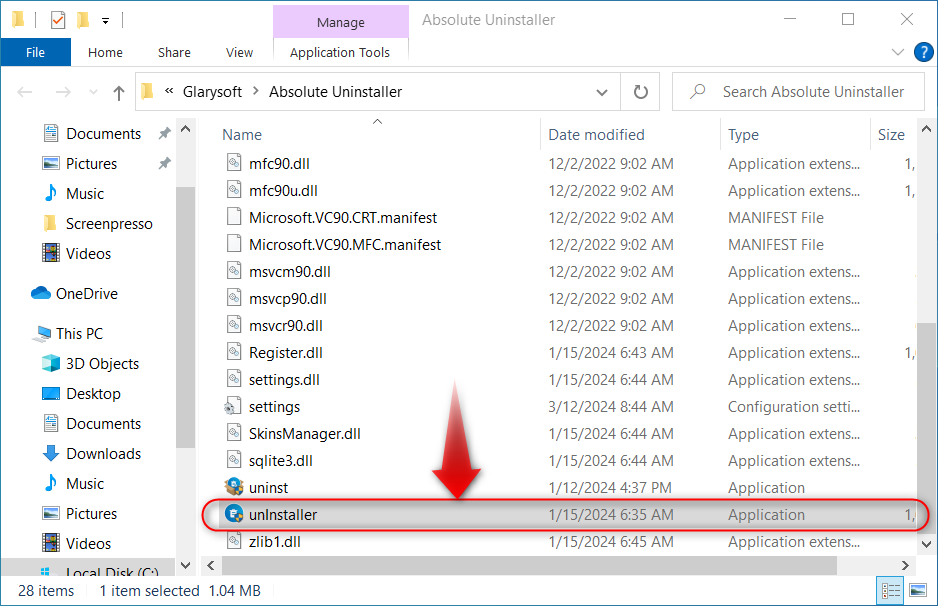Viewport: 938px width, 606px height.
Task: Click the unInstaller application icon
Action: click(x=234, y=514)
